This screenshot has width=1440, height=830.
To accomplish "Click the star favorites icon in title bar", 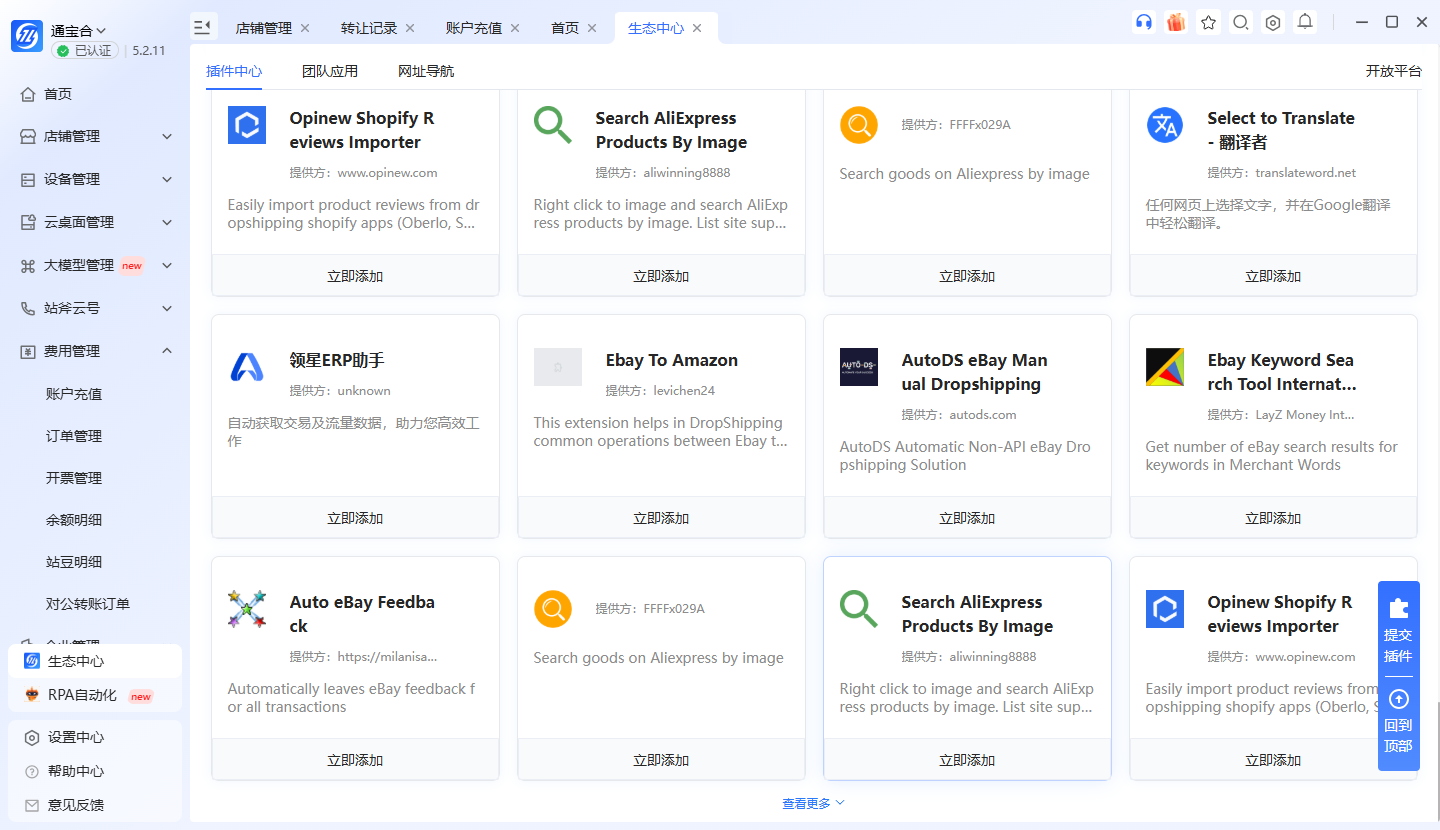I will (x=1209, y=22).
